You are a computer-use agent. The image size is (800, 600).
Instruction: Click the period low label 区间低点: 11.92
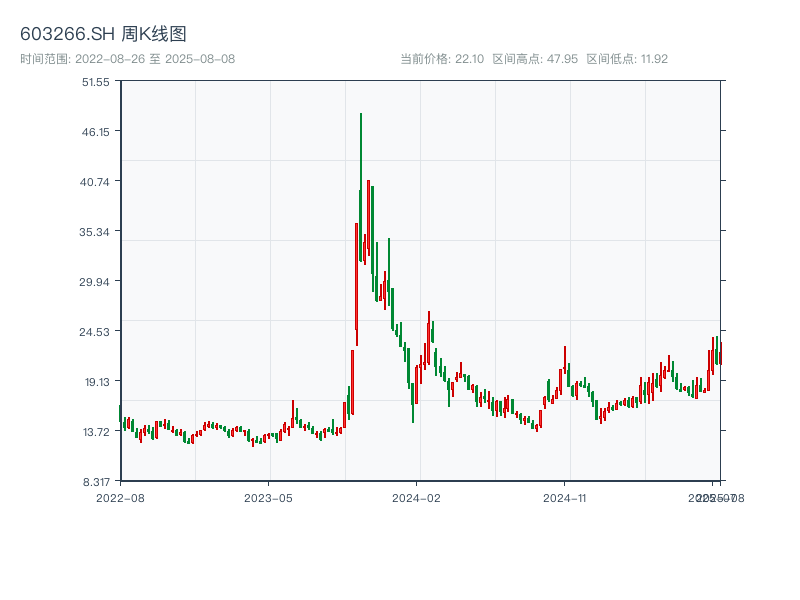(x=627, y=59)
